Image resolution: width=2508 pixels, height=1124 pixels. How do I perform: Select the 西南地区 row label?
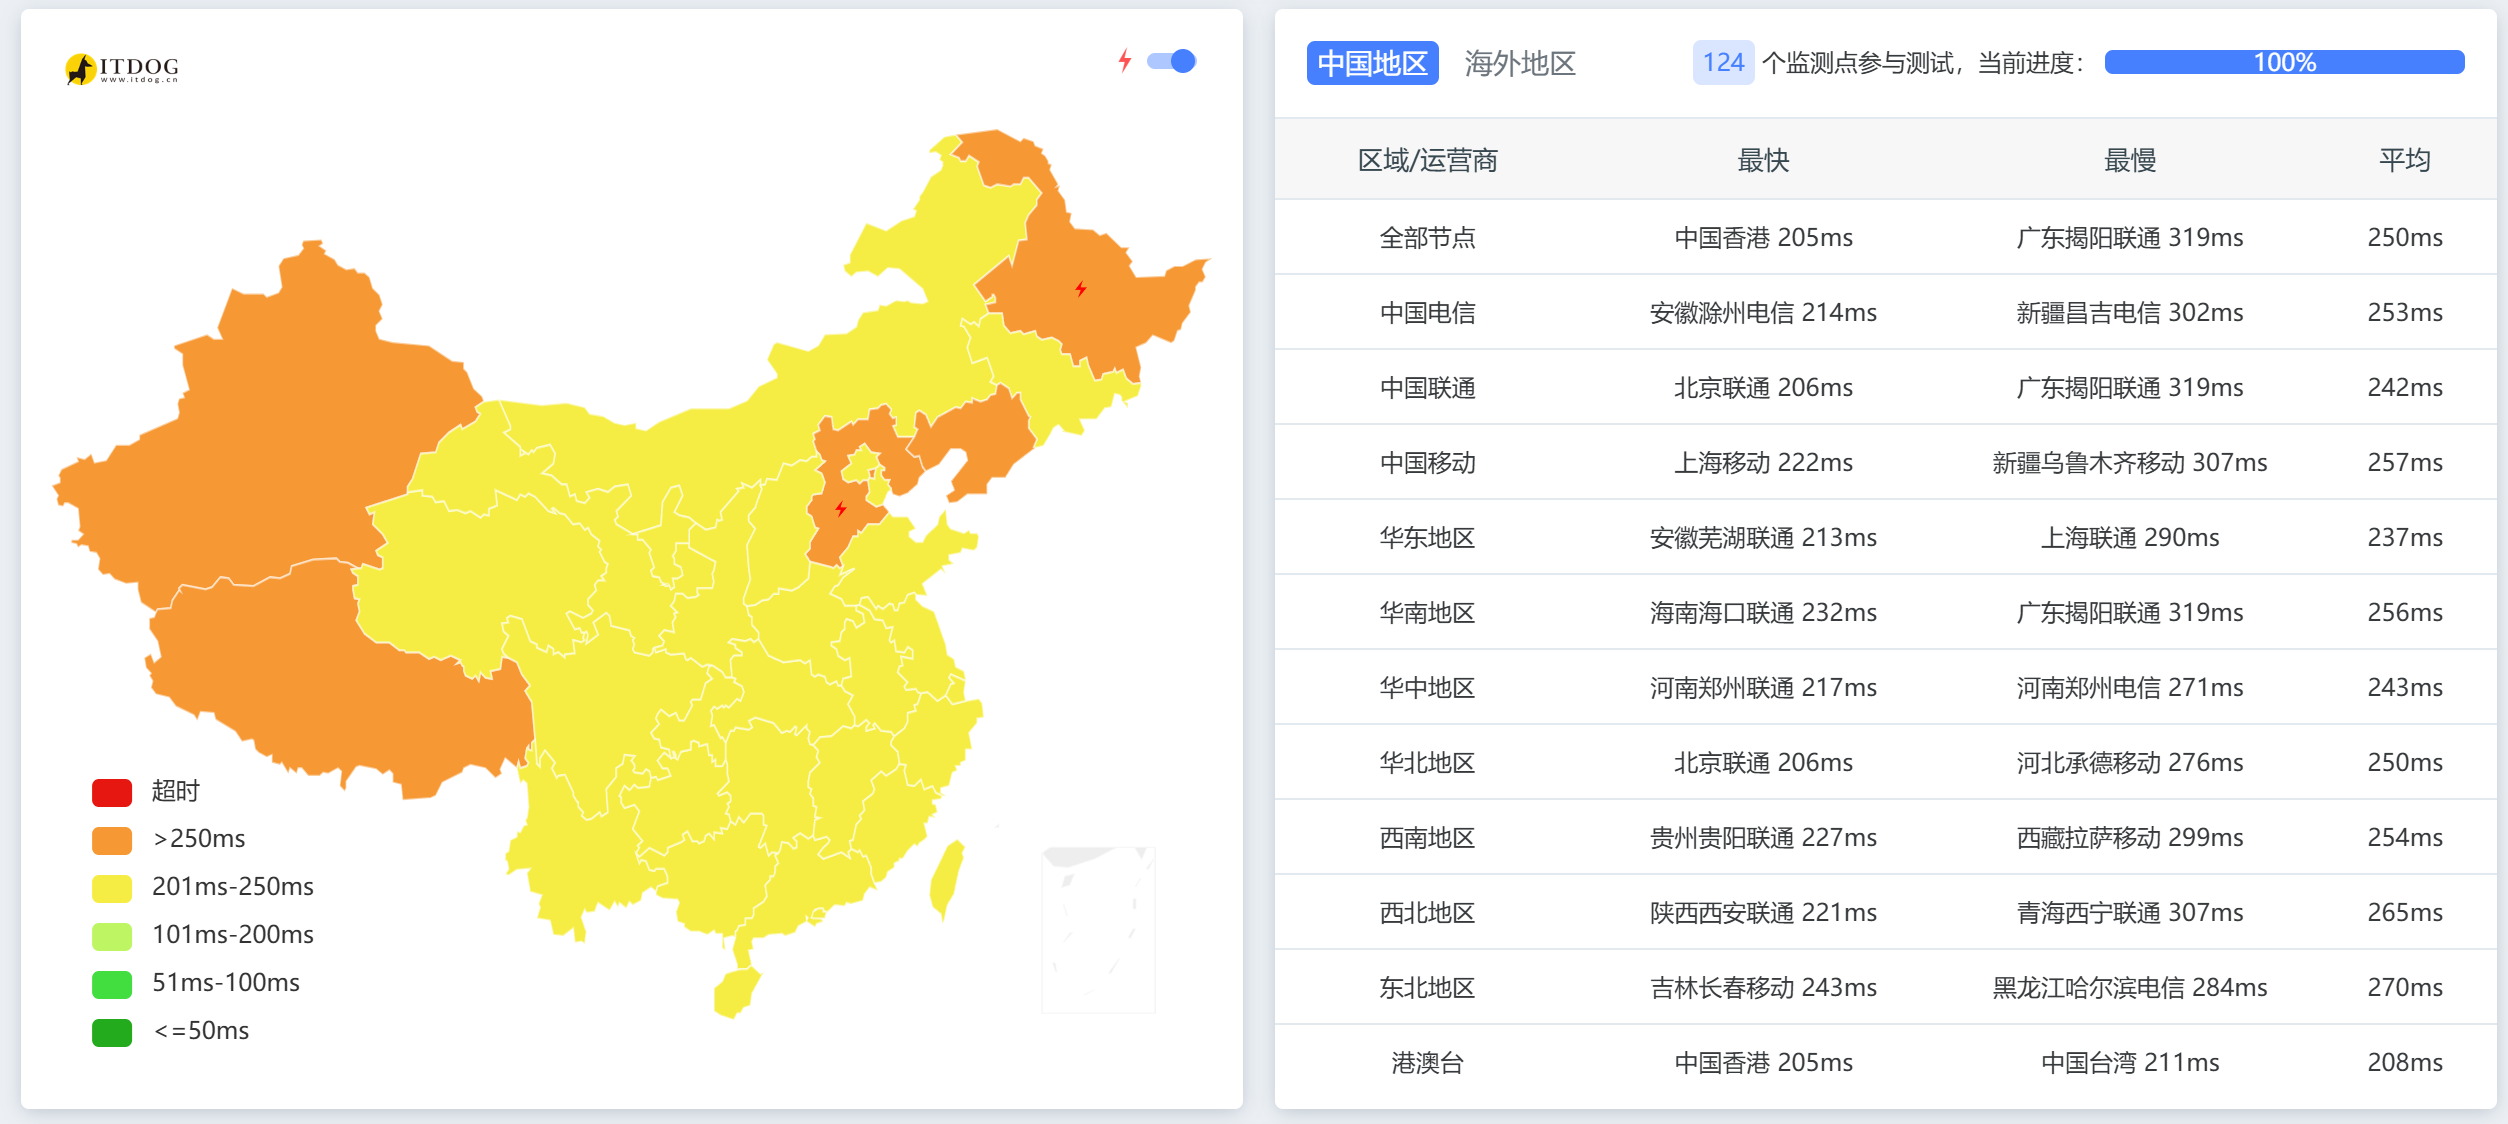[x=1427, y=837]
